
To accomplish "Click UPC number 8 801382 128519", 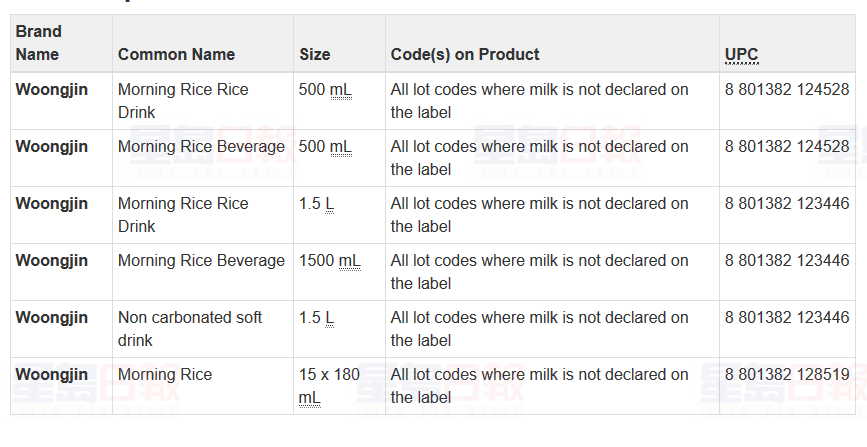I will tap(787, 374).
